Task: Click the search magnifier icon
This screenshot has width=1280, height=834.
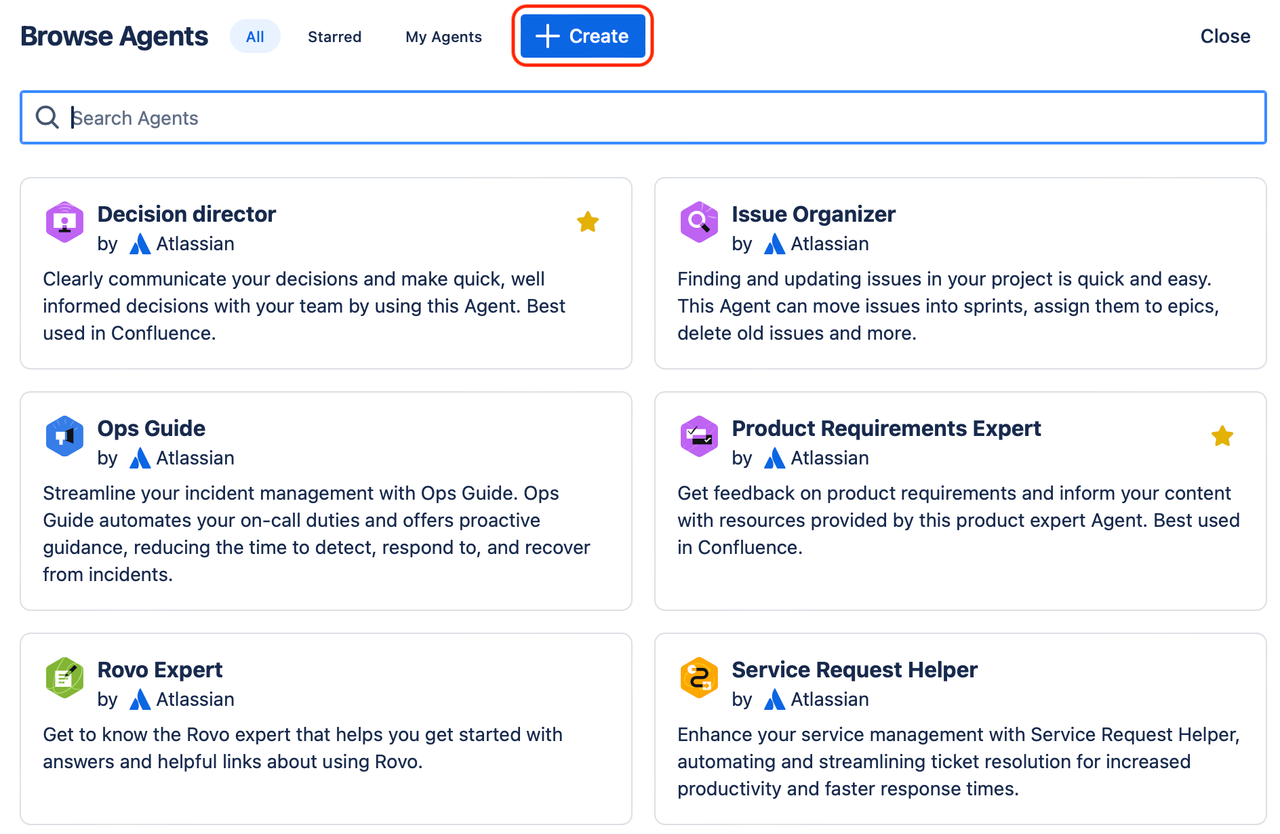Action: tap(47, 117)
